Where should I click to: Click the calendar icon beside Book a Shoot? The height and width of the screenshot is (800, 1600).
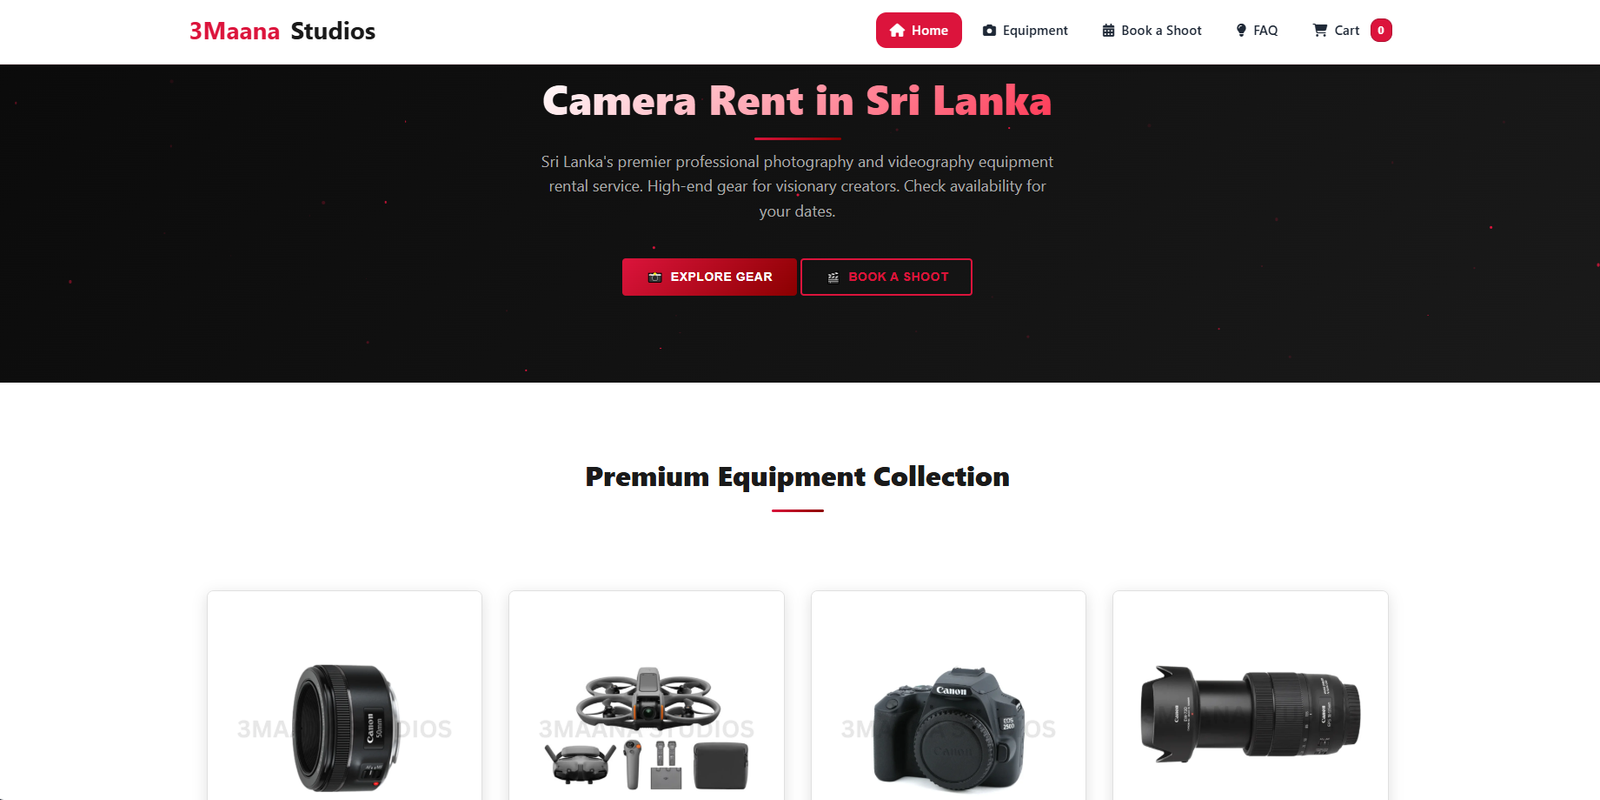[x=1108, y=31]
